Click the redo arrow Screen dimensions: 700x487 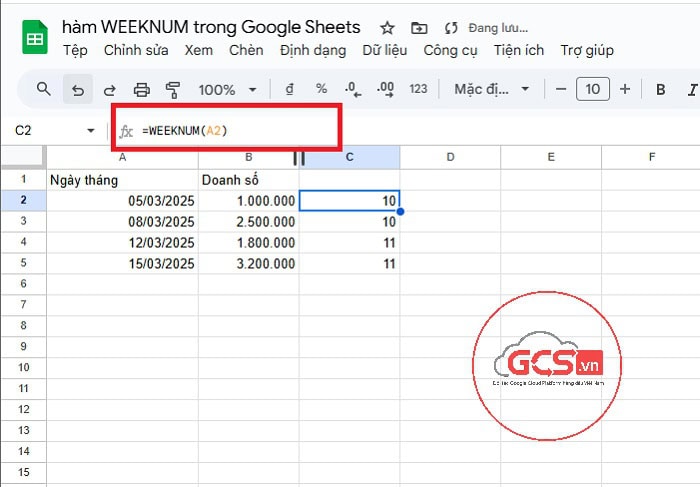point(109,89)
